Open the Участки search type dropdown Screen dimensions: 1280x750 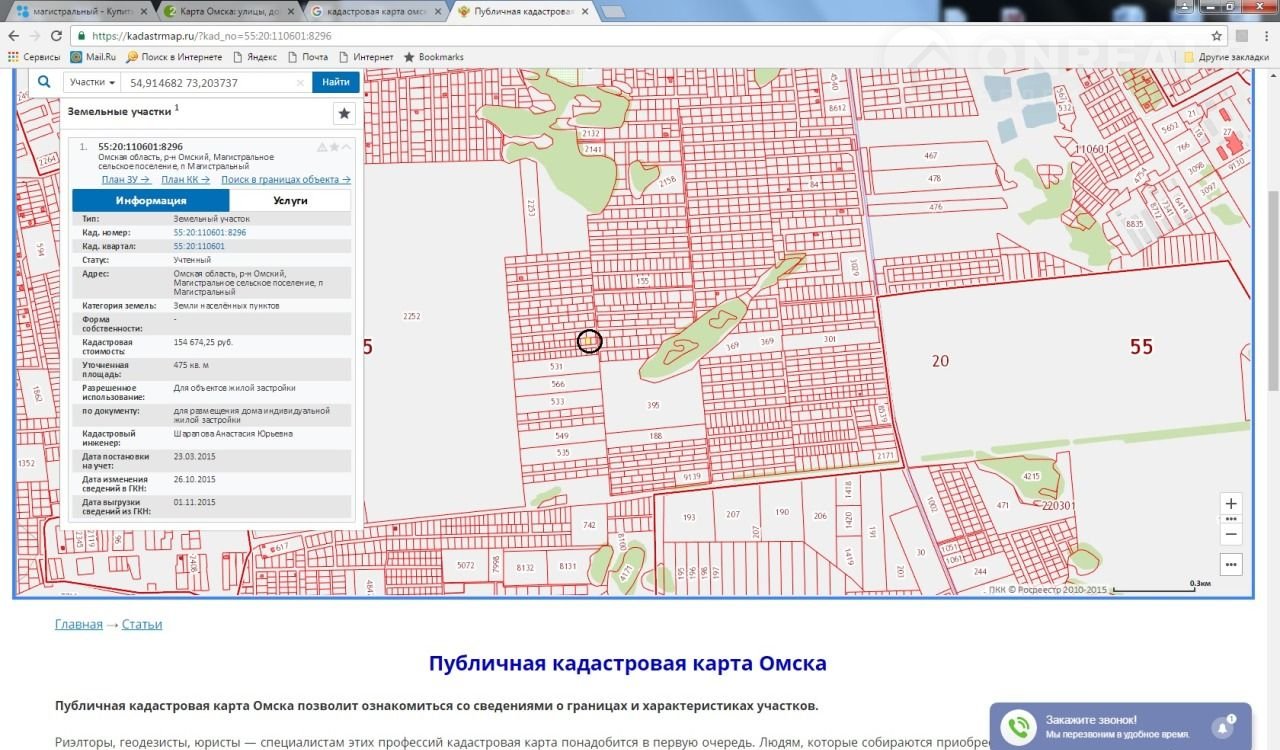coord(92,83)
